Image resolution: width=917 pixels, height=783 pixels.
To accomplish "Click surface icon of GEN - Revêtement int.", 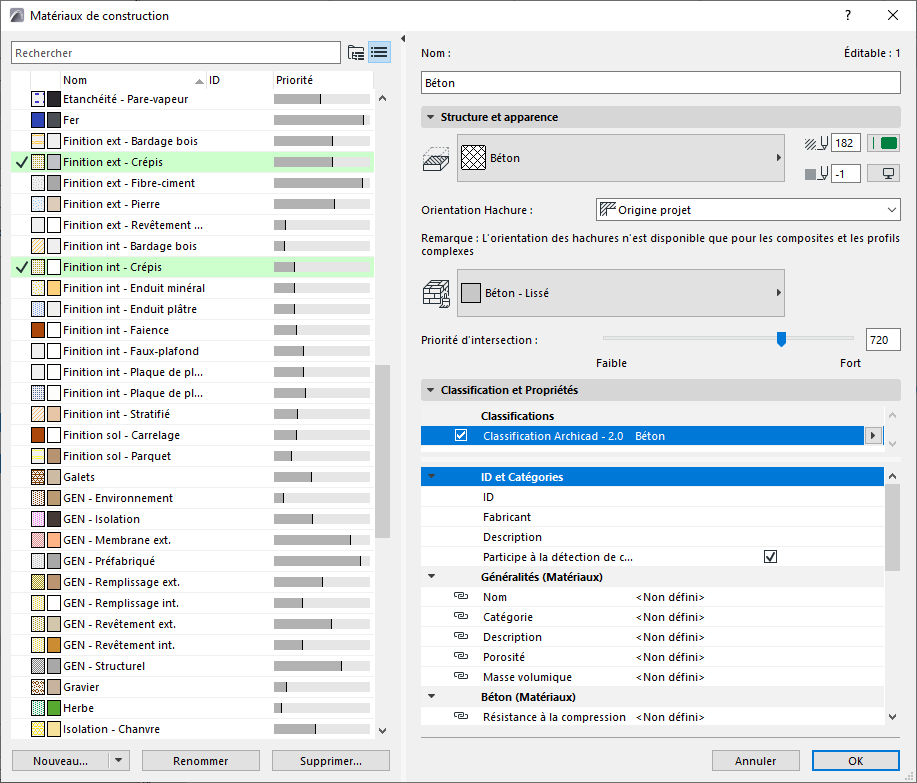I will 54,645.
